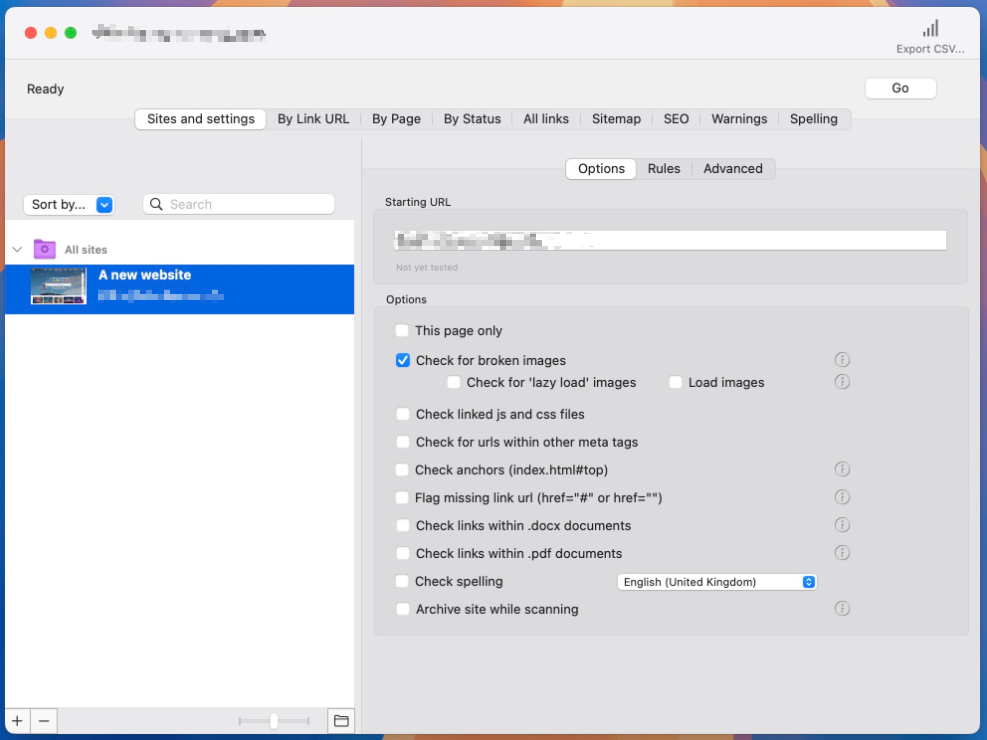The image size is (987, 740).
Task: Click the remove site minus button
Action: (43, 721)
